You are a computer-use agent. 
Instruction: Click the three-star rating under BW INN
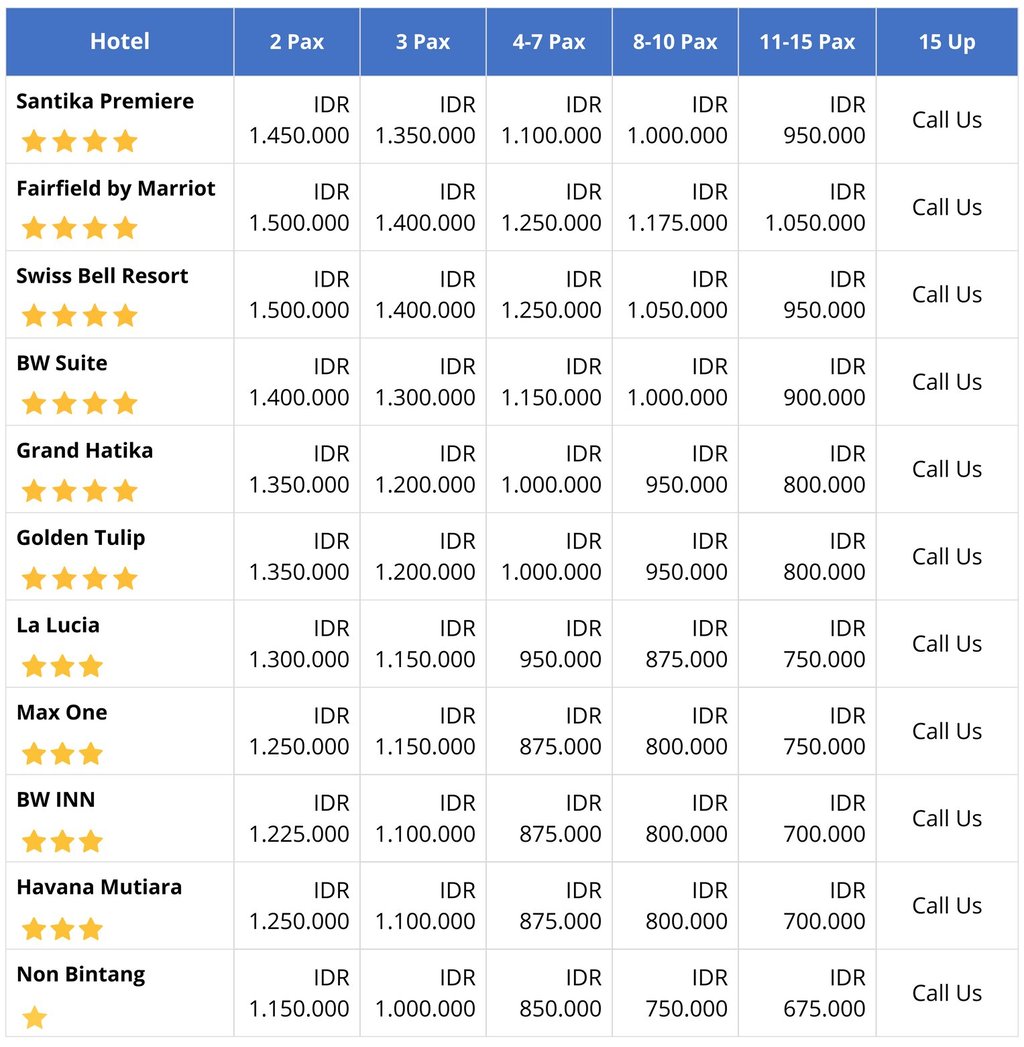point(62,841)
